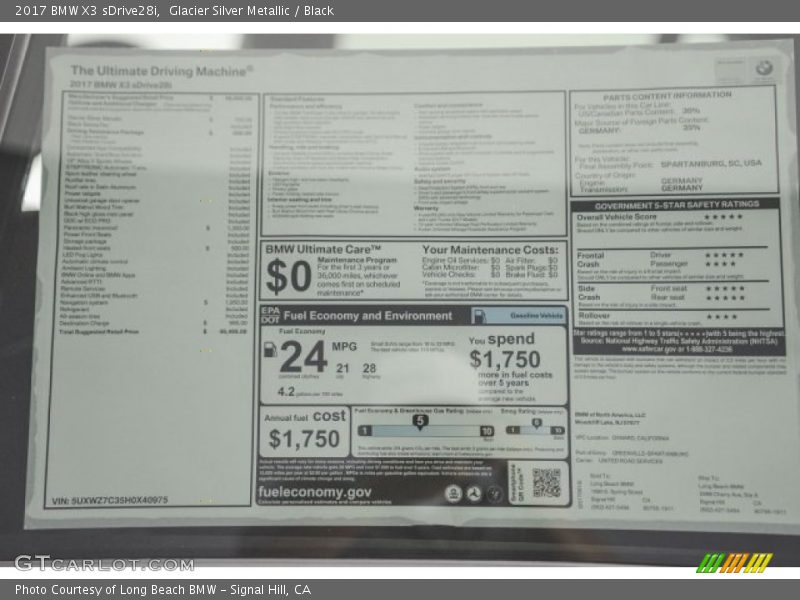
Task: Click the Fuel Economy & Greenhouse Gas rating scale
Action: click(x=421, y=429)
